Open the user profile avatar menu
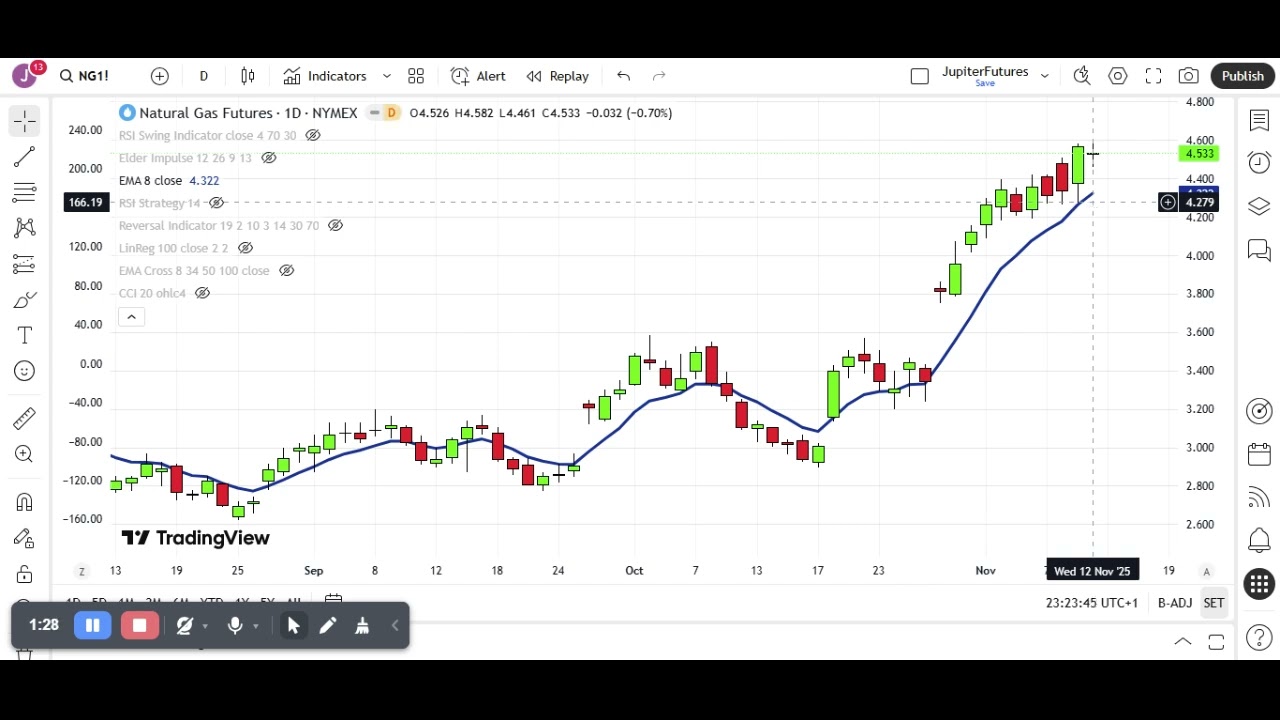 (x=24, y=76)
